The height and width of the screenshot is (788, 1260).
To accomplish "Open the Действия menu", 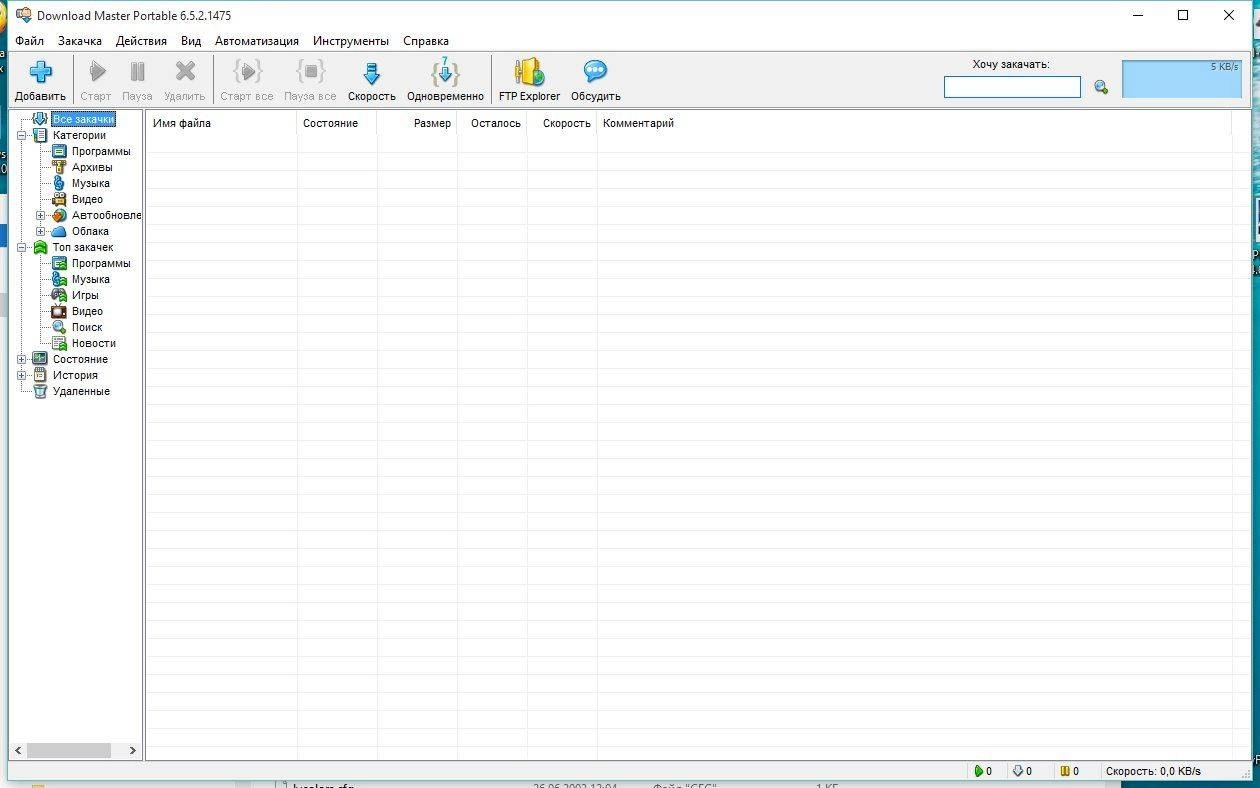I will (x=141, y=41).
